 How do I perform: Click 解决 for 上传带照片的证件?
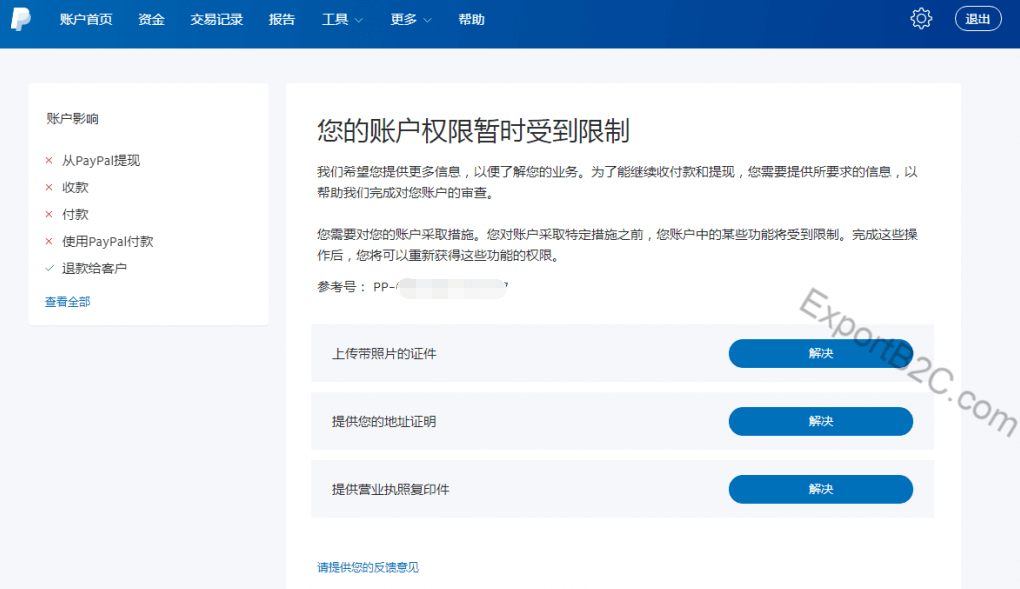pos(820,353)
